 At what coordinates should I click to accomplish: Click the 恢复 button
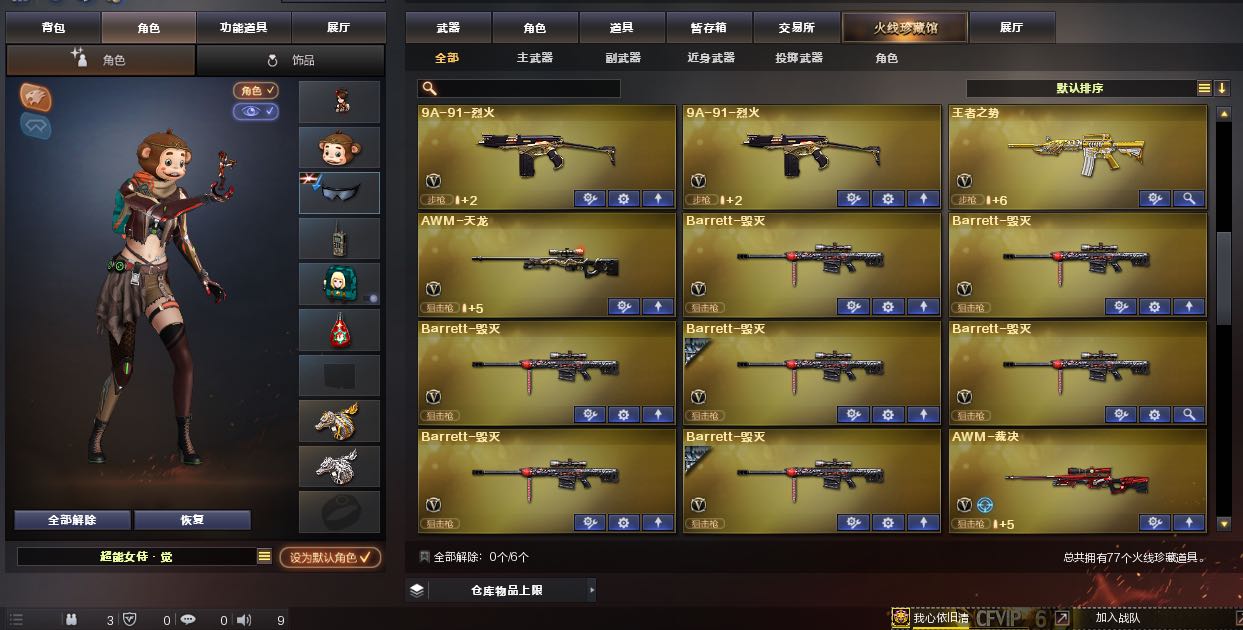point(192,520)
